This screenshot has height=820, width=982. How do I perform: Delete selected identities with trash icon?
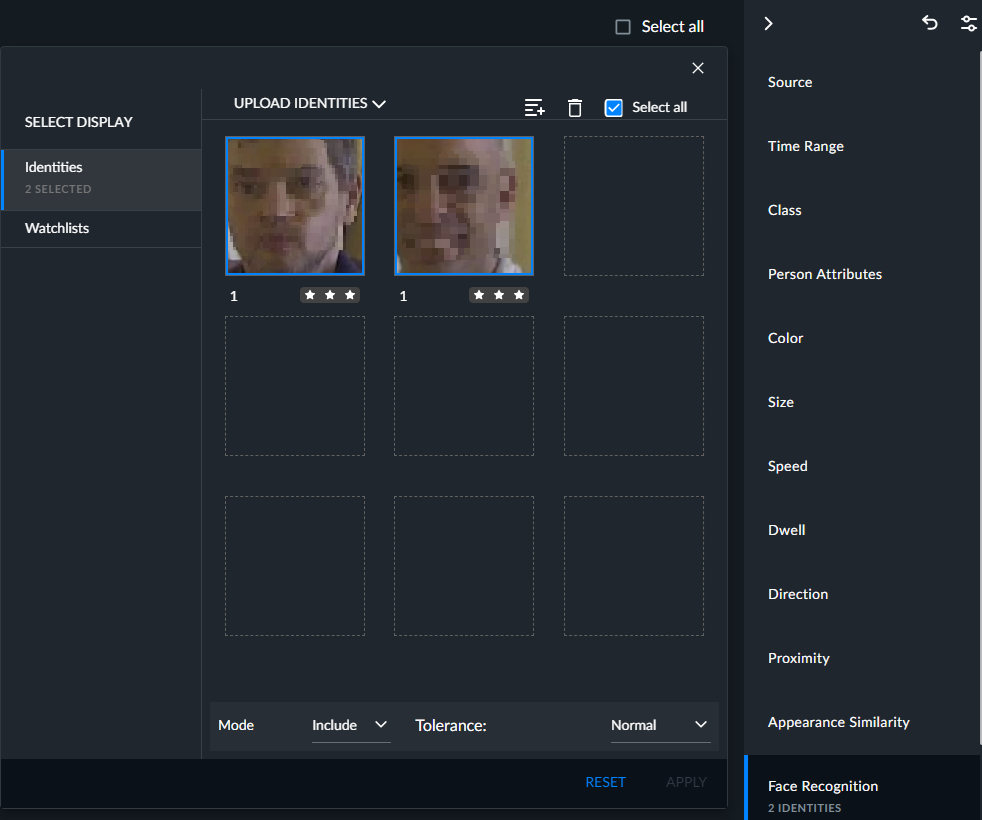tap(574, 108)
